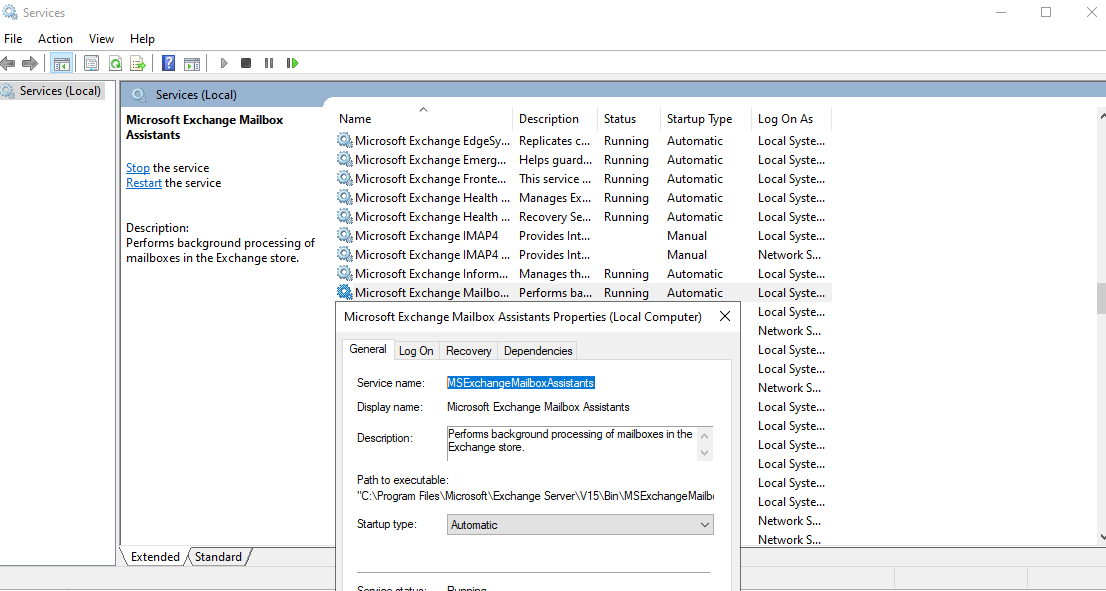Select Microsoft Exchange Emerg... service name
Viewport: 1106px width, 591px height.
tap(430, 159)
